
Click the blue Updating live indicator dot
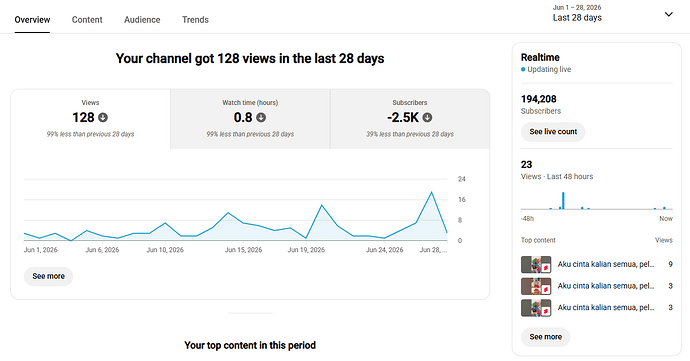[523, 69]
